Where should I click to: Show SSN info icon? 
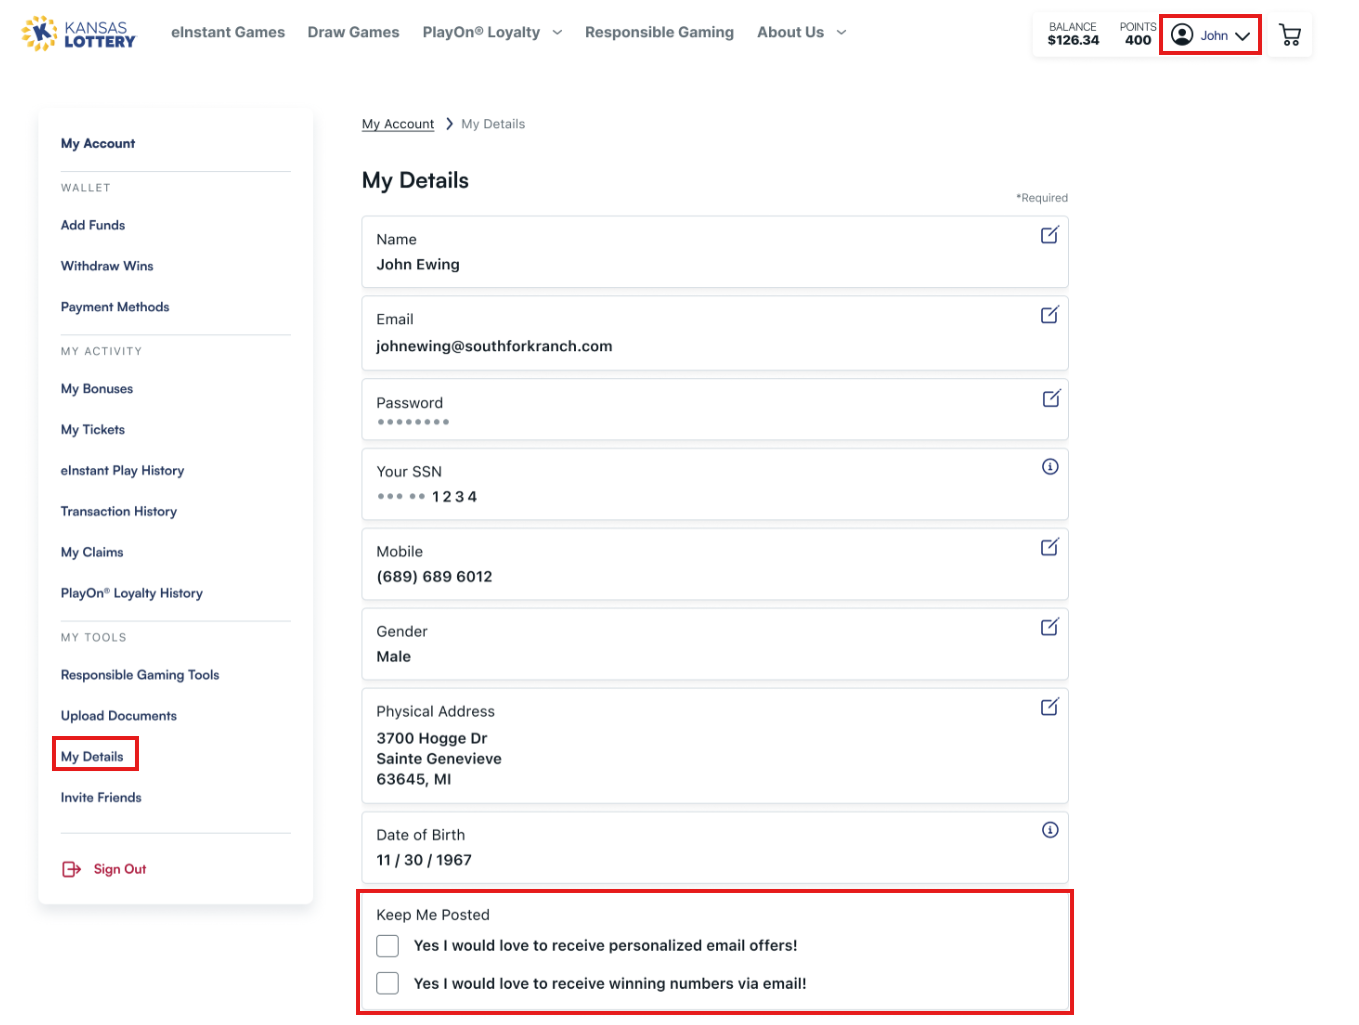point(1050,466)
